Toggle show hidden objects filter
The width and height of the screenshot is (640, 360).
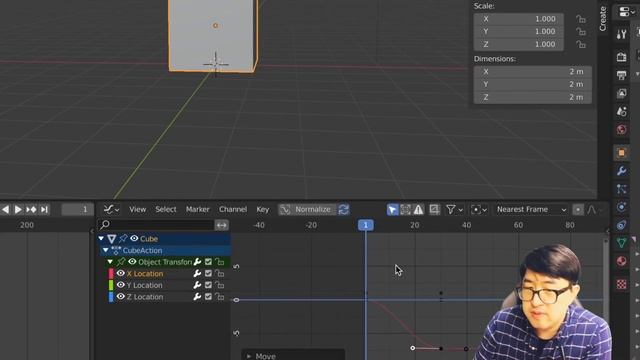tap(405, 209)
